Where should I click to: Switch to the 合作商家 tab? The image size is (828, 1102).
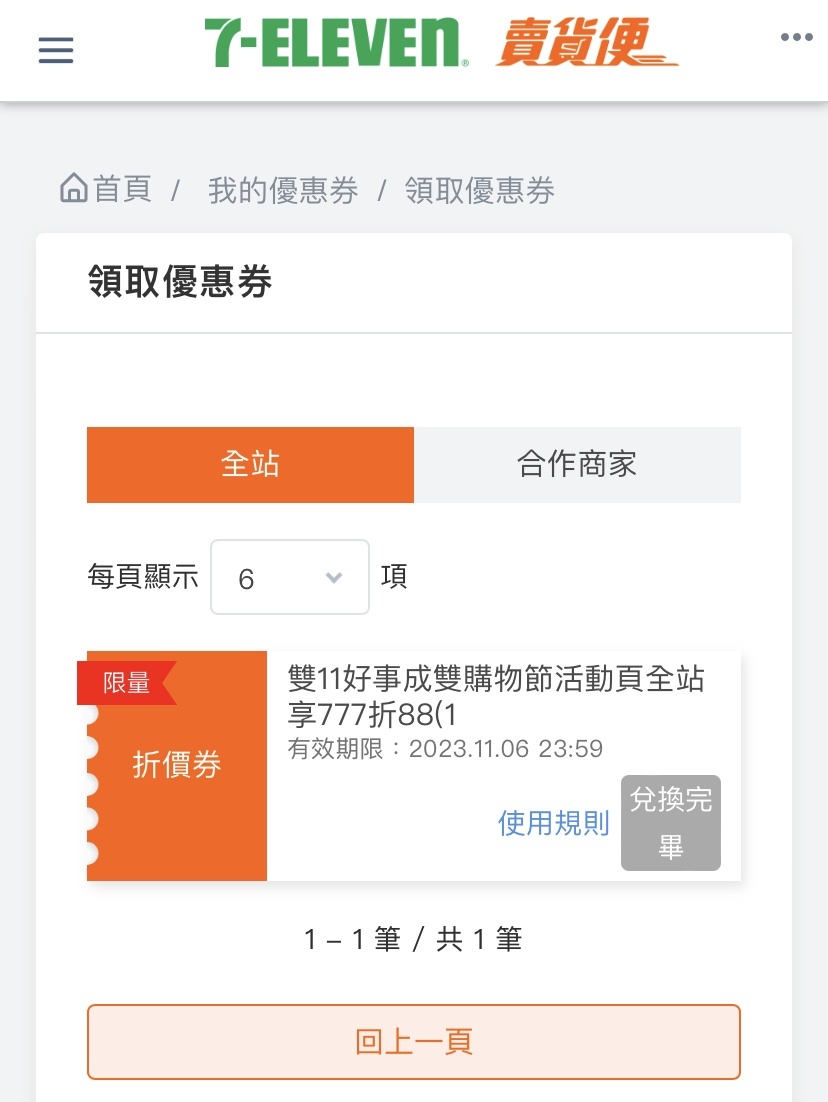tap(577, 465)
